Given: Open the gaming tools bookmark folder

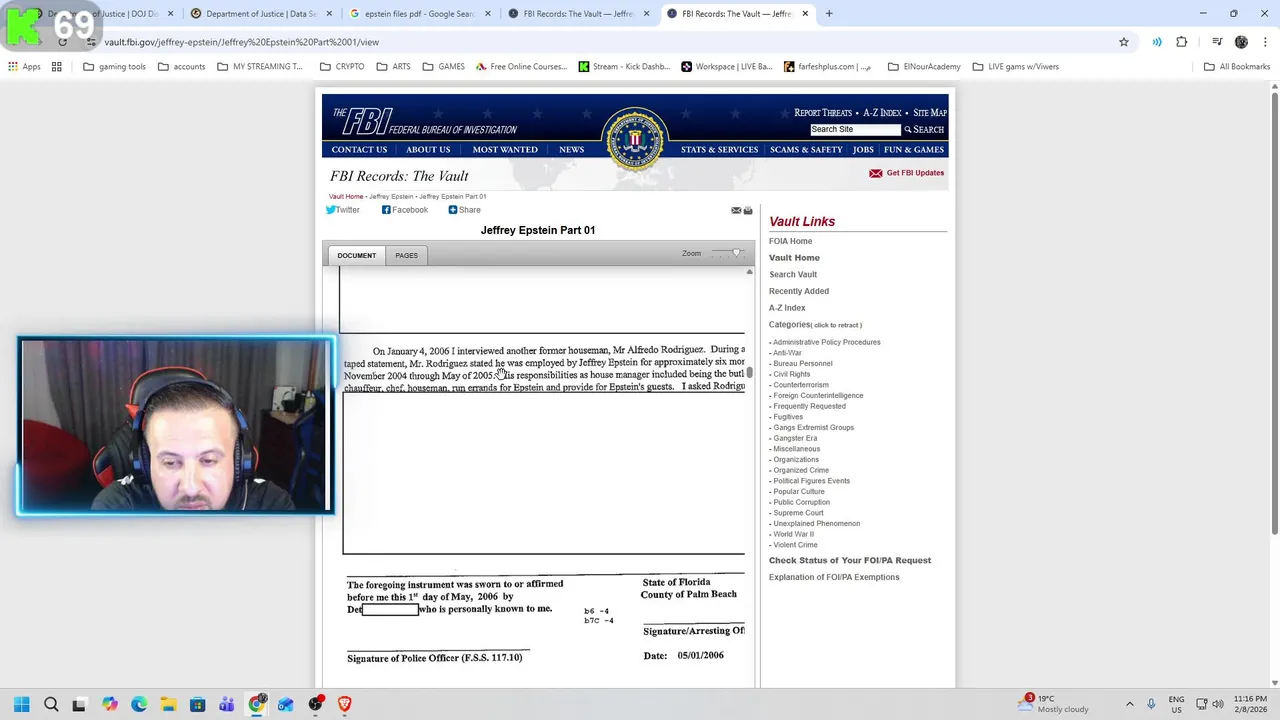Looking at the screenshot, I should (x=114, y=67).
